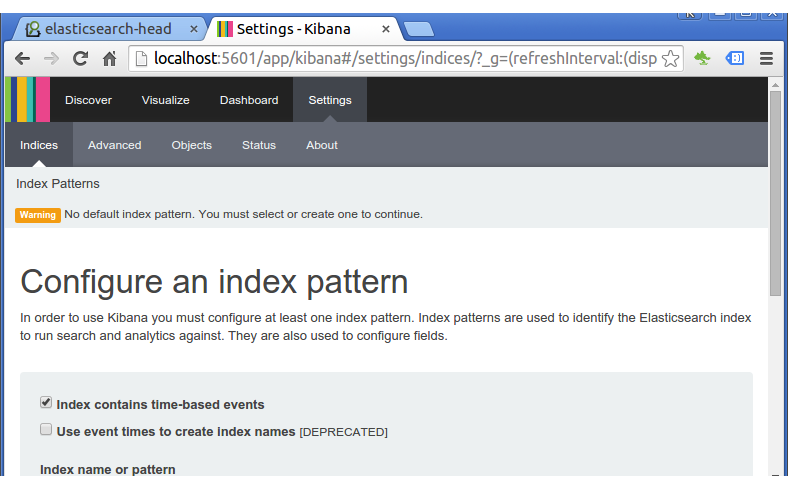Open the Chrome hamburger menu
This screenshot has height=489, width=788.
[x=766, y=58]
